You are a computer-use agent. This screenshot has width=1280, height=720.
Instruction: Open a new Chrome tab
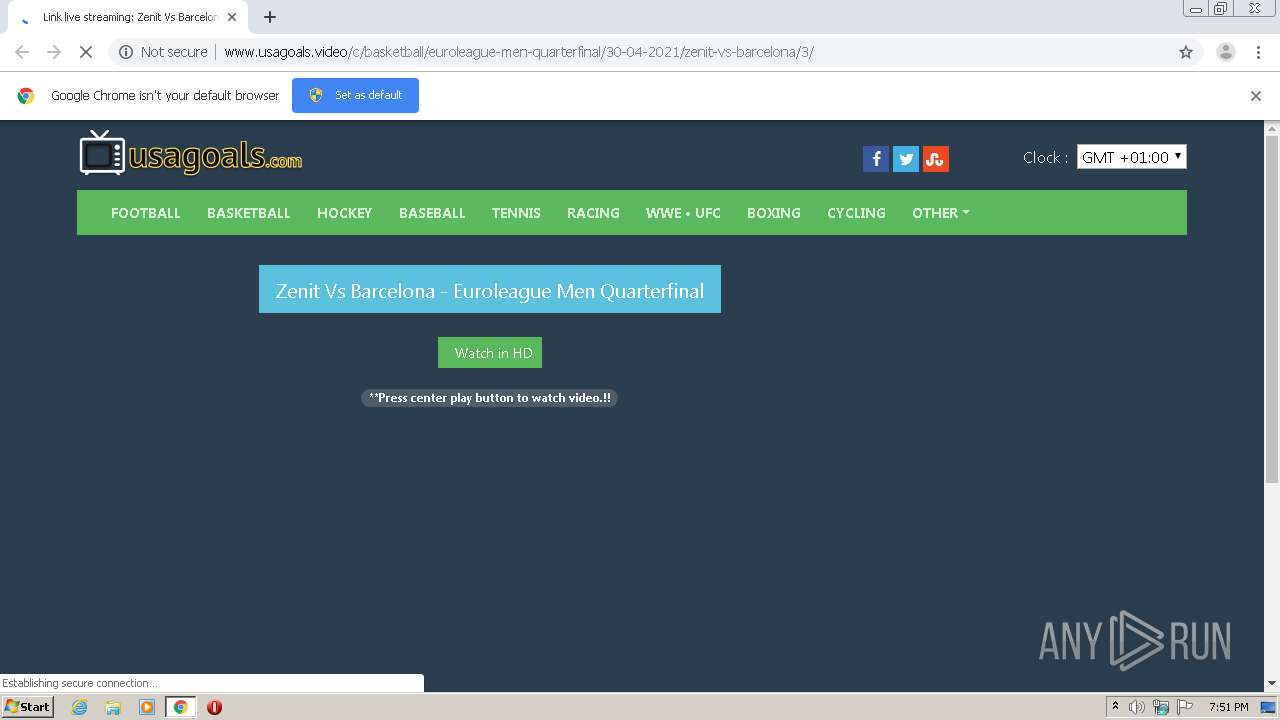tap(270, 17)
